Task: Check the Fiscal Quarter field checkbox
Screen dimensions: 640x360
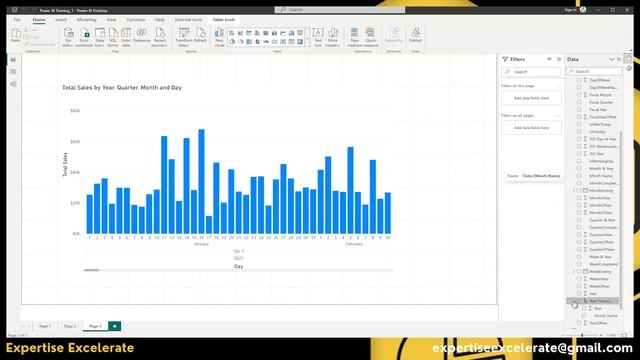Action: (x=579, y=102)
